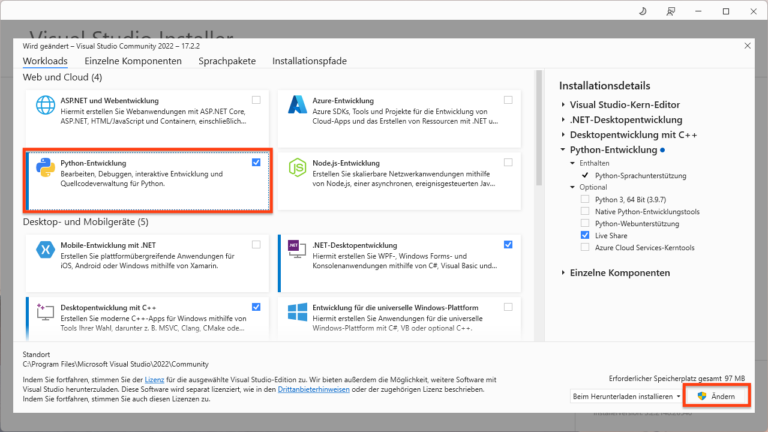Enable Native Python-Entwicklungstools option
Screen dimensions: 768x432
585,211
